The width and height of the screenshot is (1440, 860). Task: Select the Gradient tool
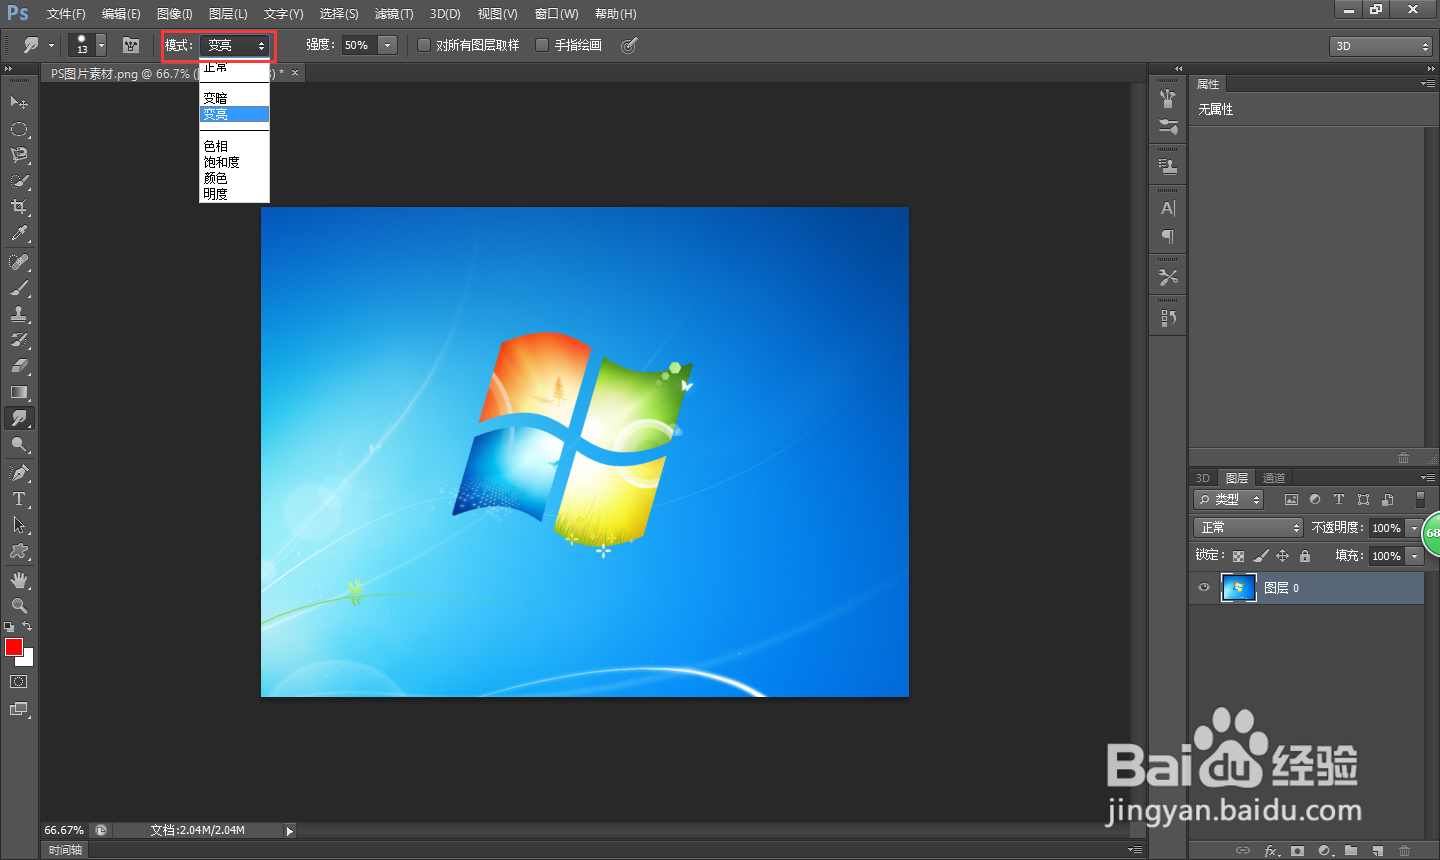point(19,392)
